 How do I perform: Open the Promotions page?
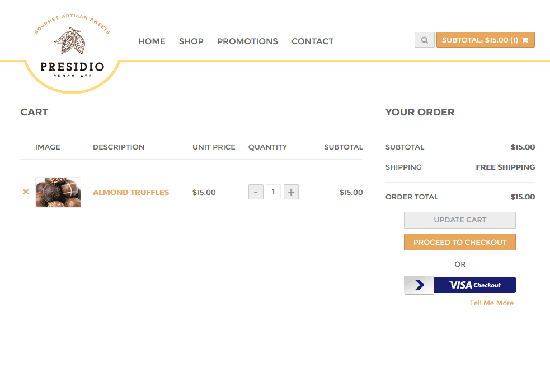248,41
